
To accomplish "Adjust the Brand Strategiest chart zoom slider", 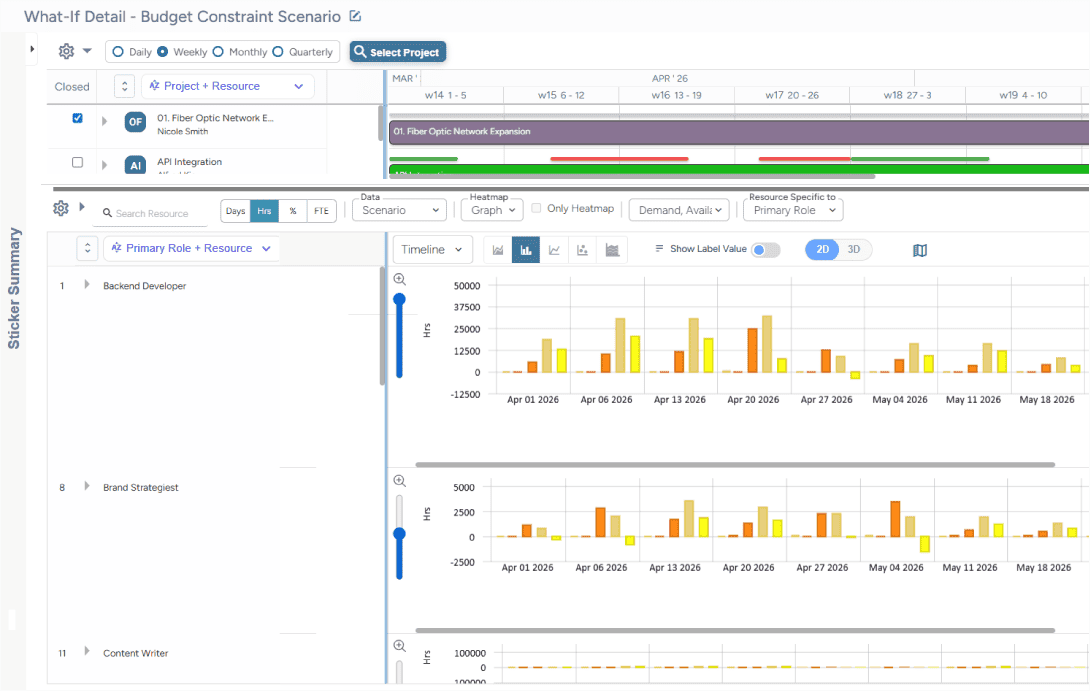I will (x=400, y=534).
